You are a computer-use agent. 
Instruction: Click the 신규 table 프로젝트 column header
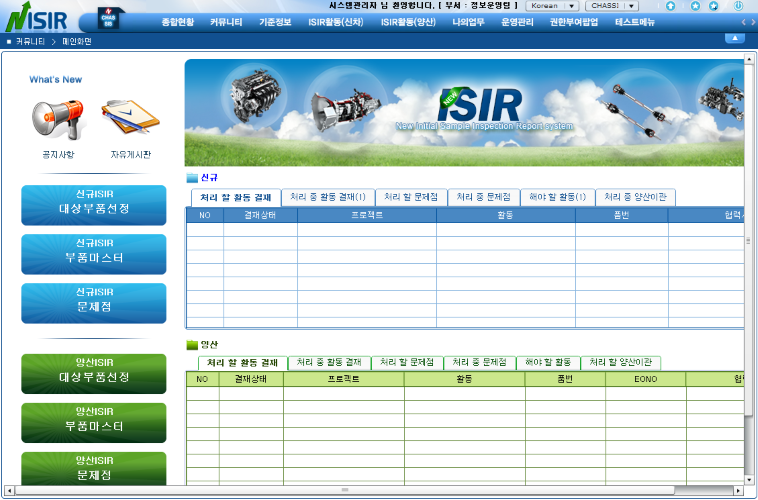click(367, 215)
